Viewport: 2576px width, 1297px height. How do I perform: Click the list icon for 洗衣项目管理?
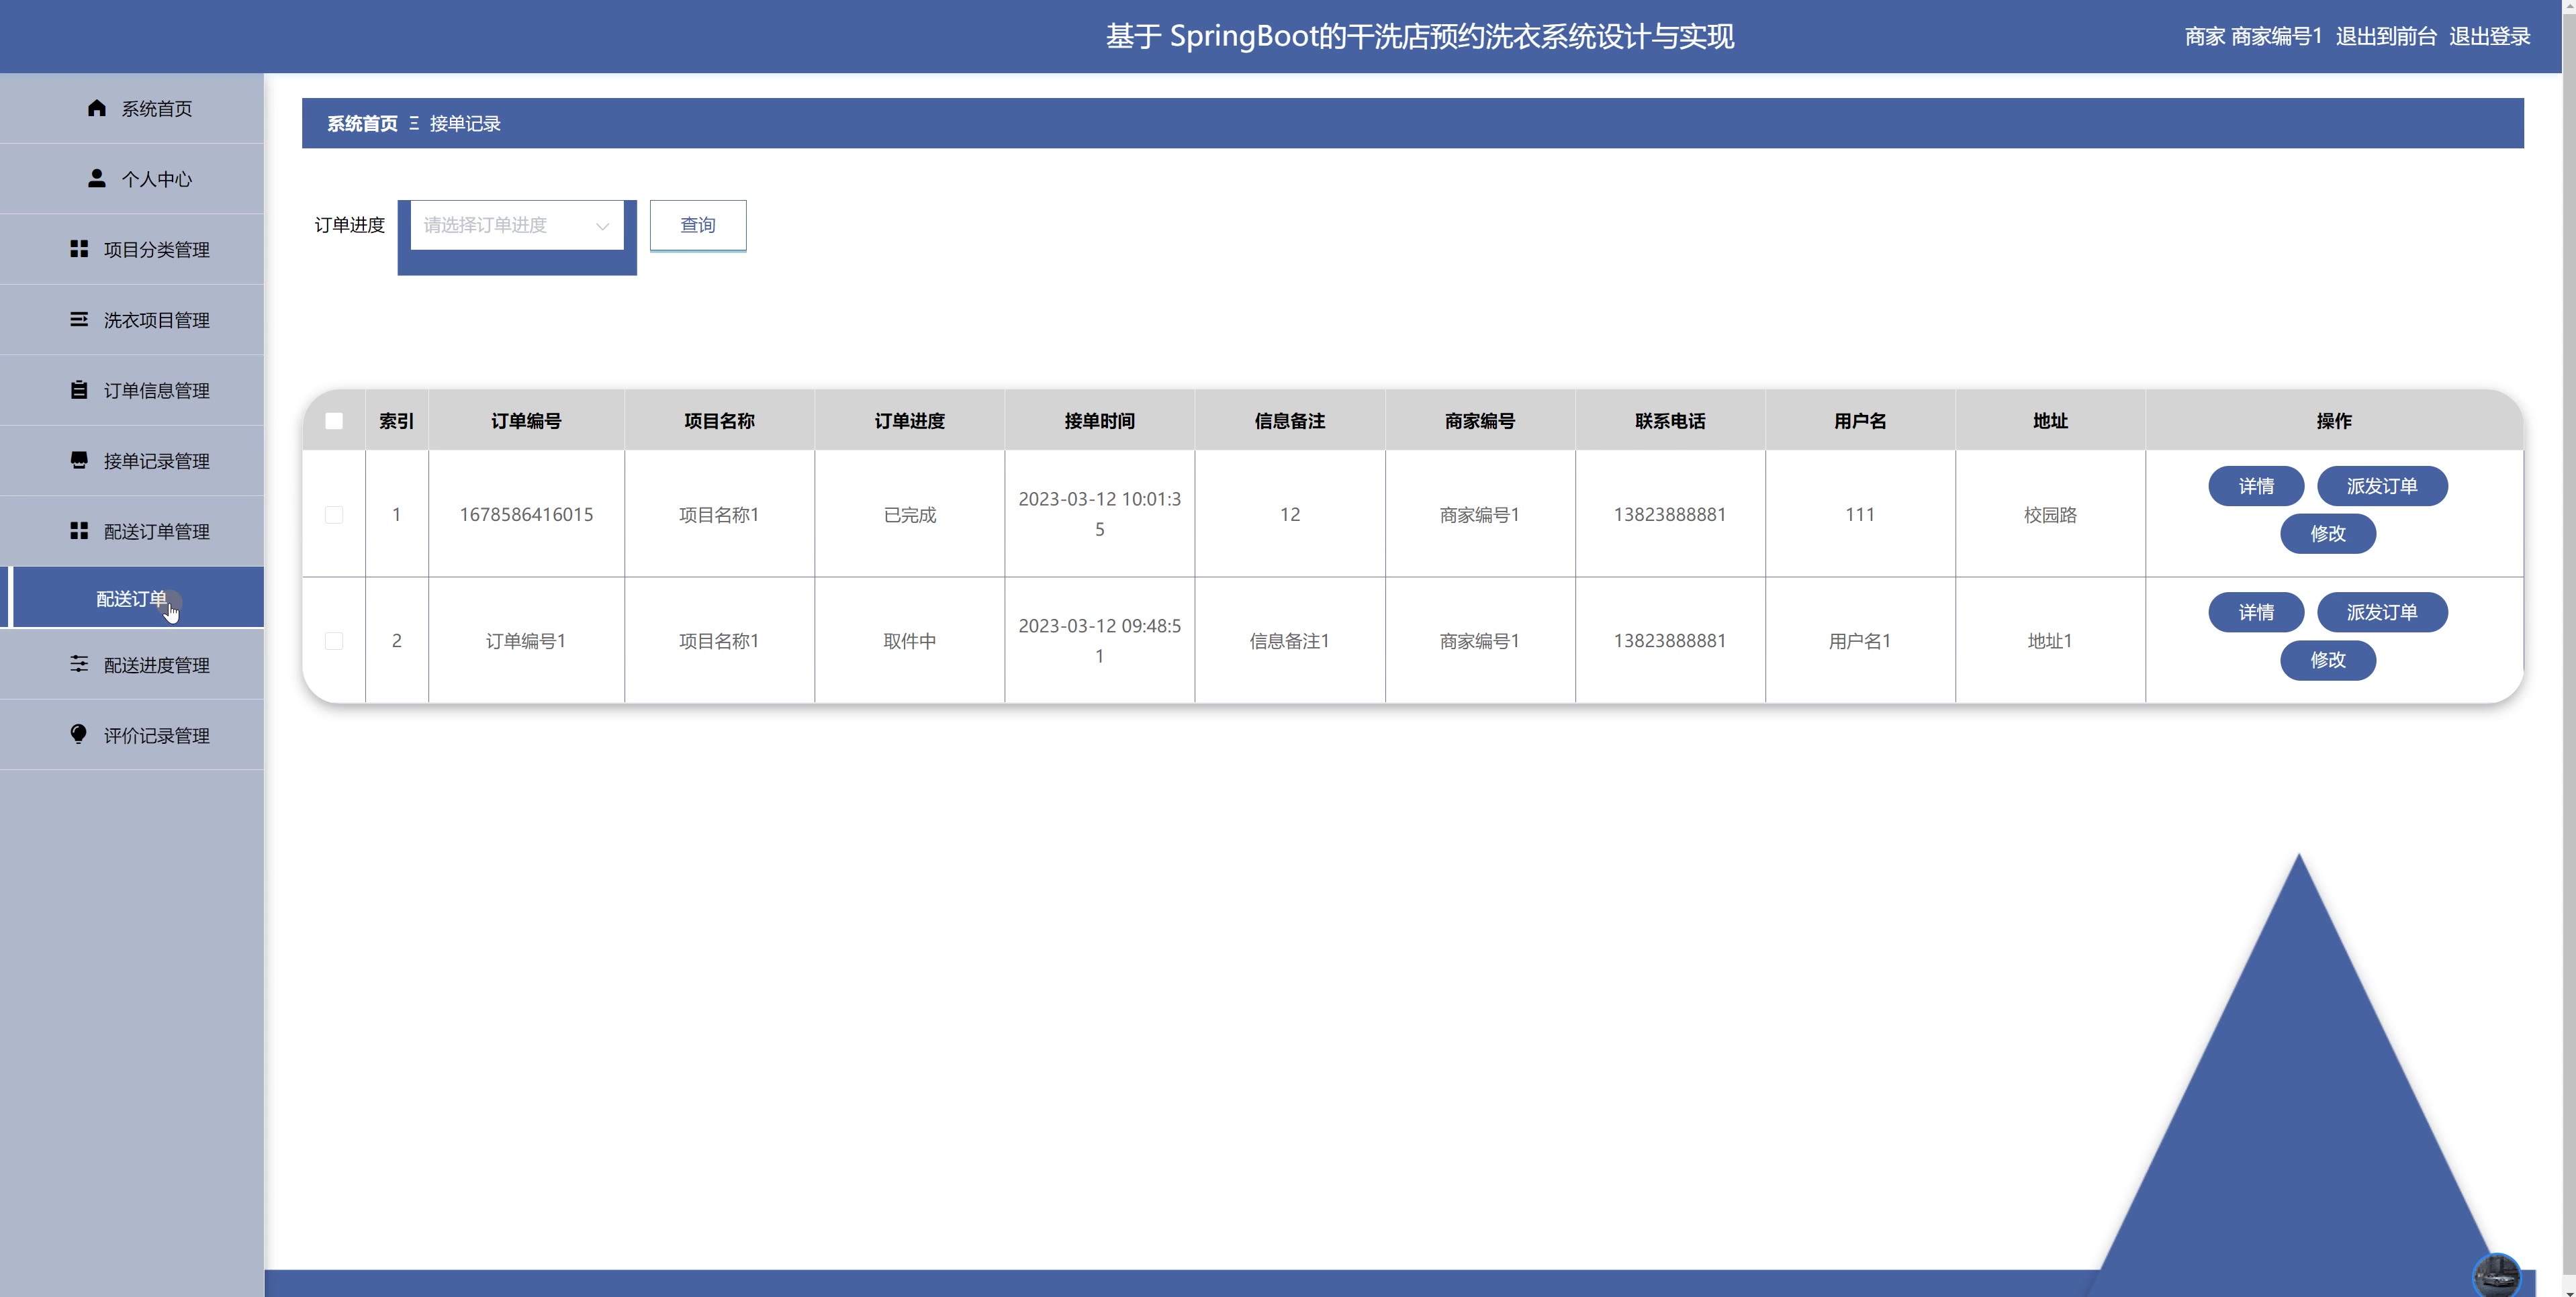[79, 319]
